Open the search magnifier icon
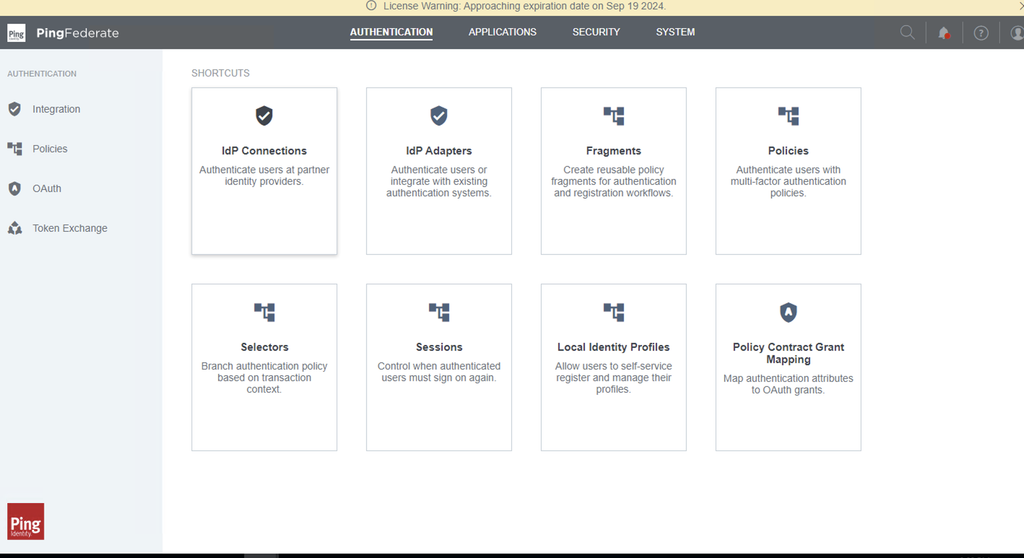 click(907, 32)
